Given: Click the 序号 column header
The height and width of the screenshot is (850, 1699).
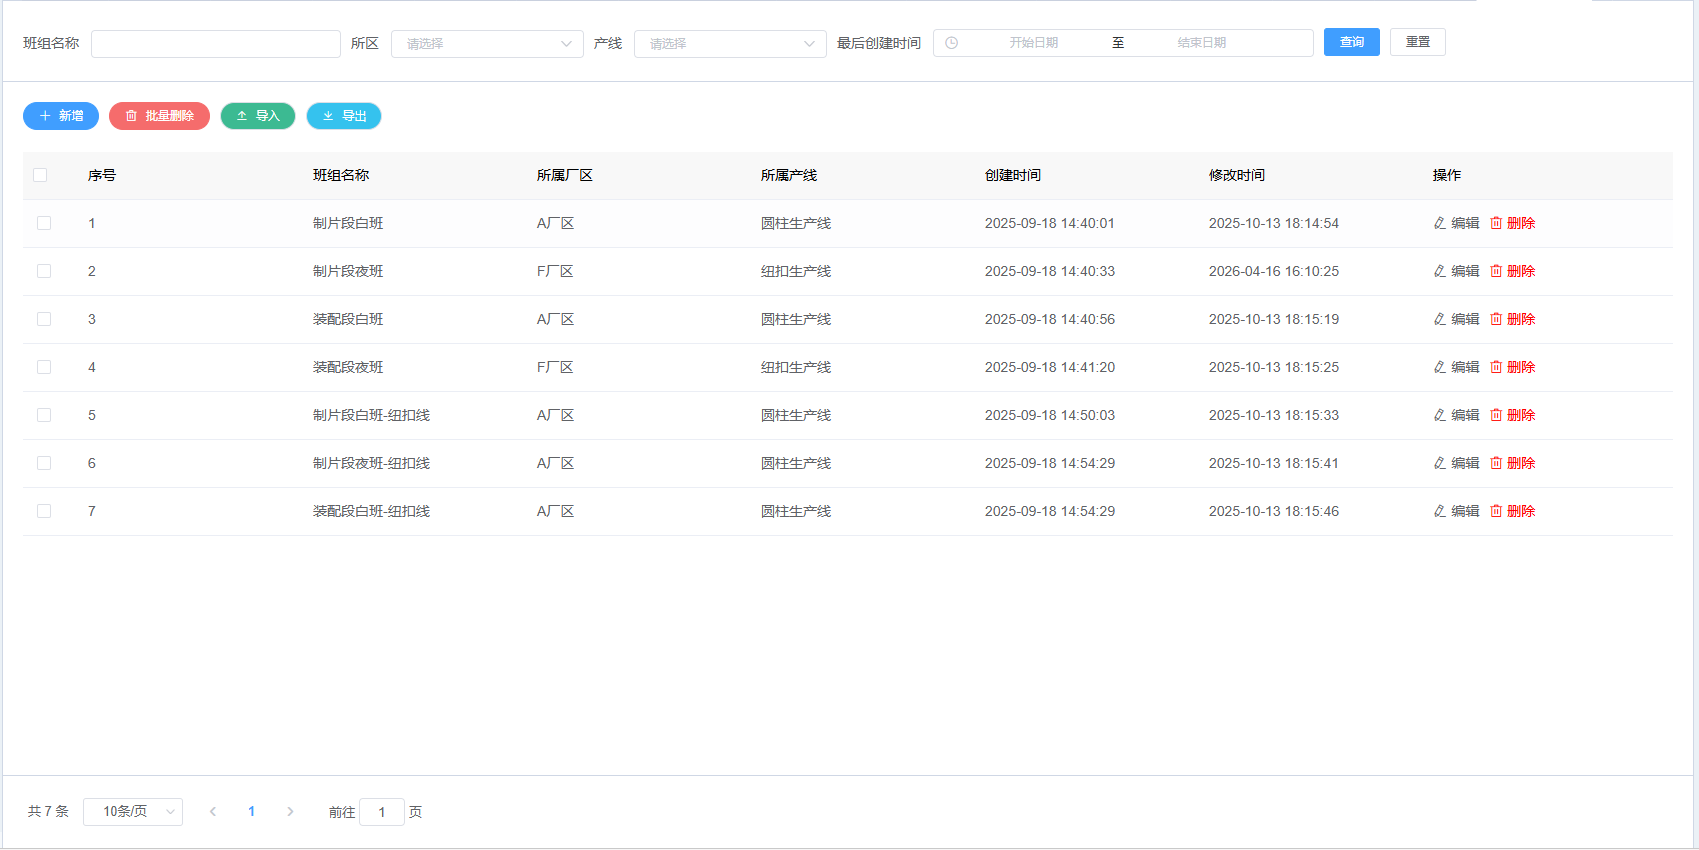Looking at the screenshot, I should pos(102,175).
